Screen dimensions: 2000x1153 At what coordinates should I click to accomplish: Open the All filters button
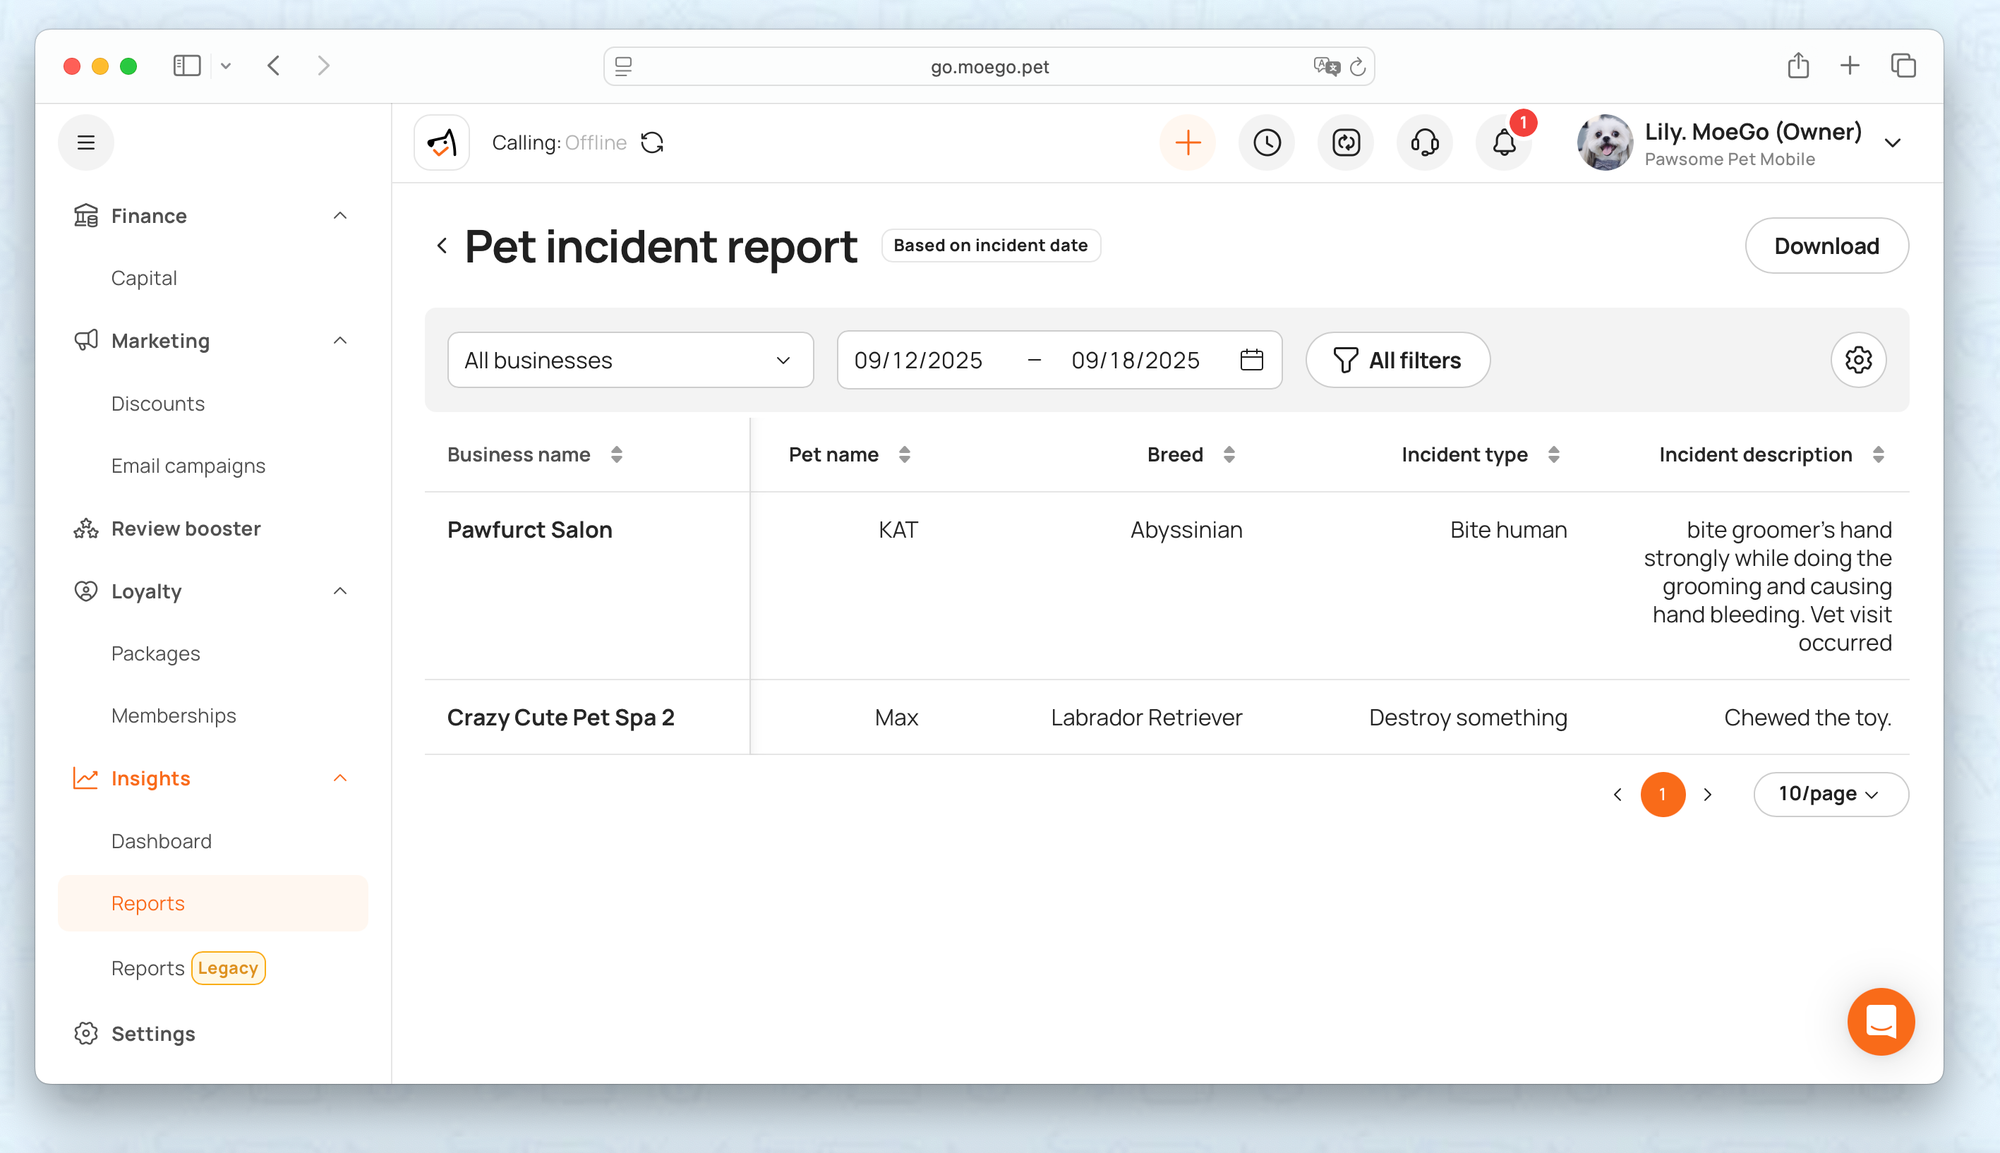coord(1397,360)
